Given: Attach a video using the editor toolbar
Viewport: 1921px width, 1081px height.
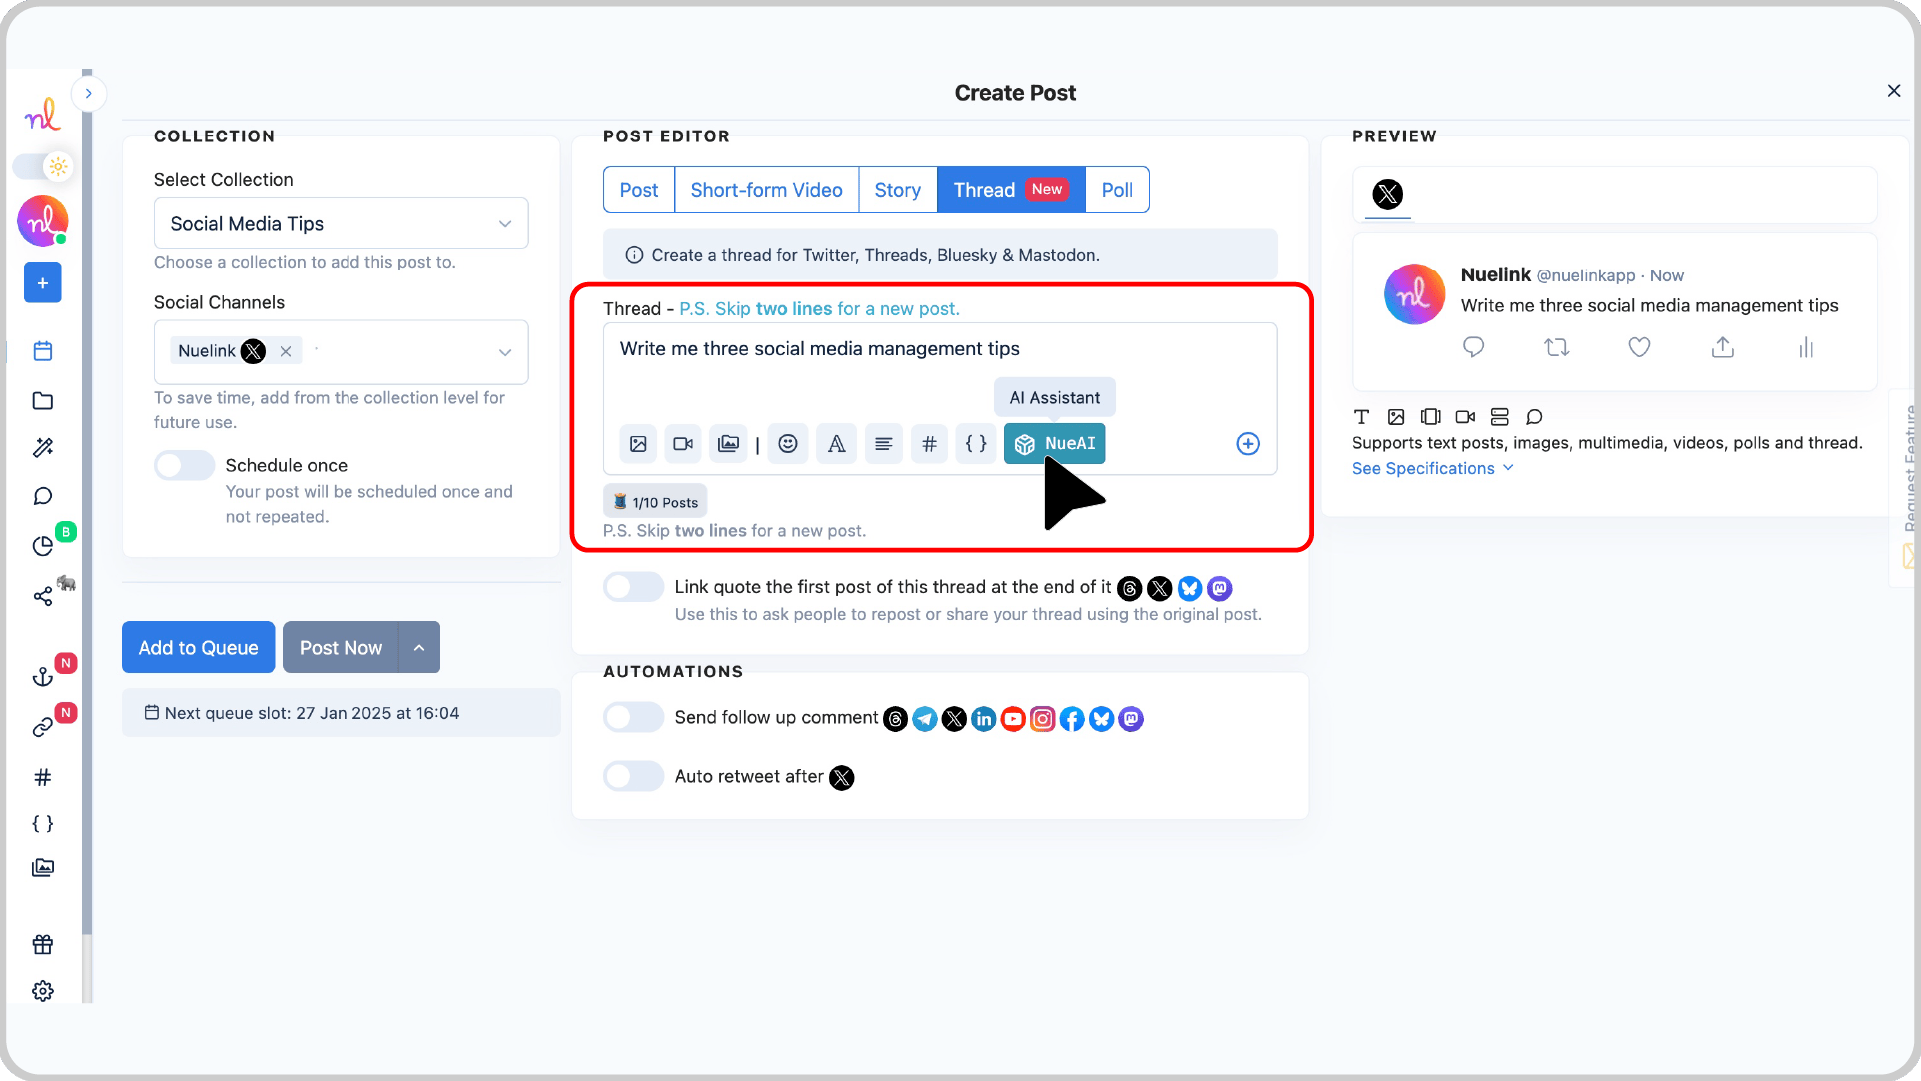Looking at the screenshot, I should click(x=683, y=443).
